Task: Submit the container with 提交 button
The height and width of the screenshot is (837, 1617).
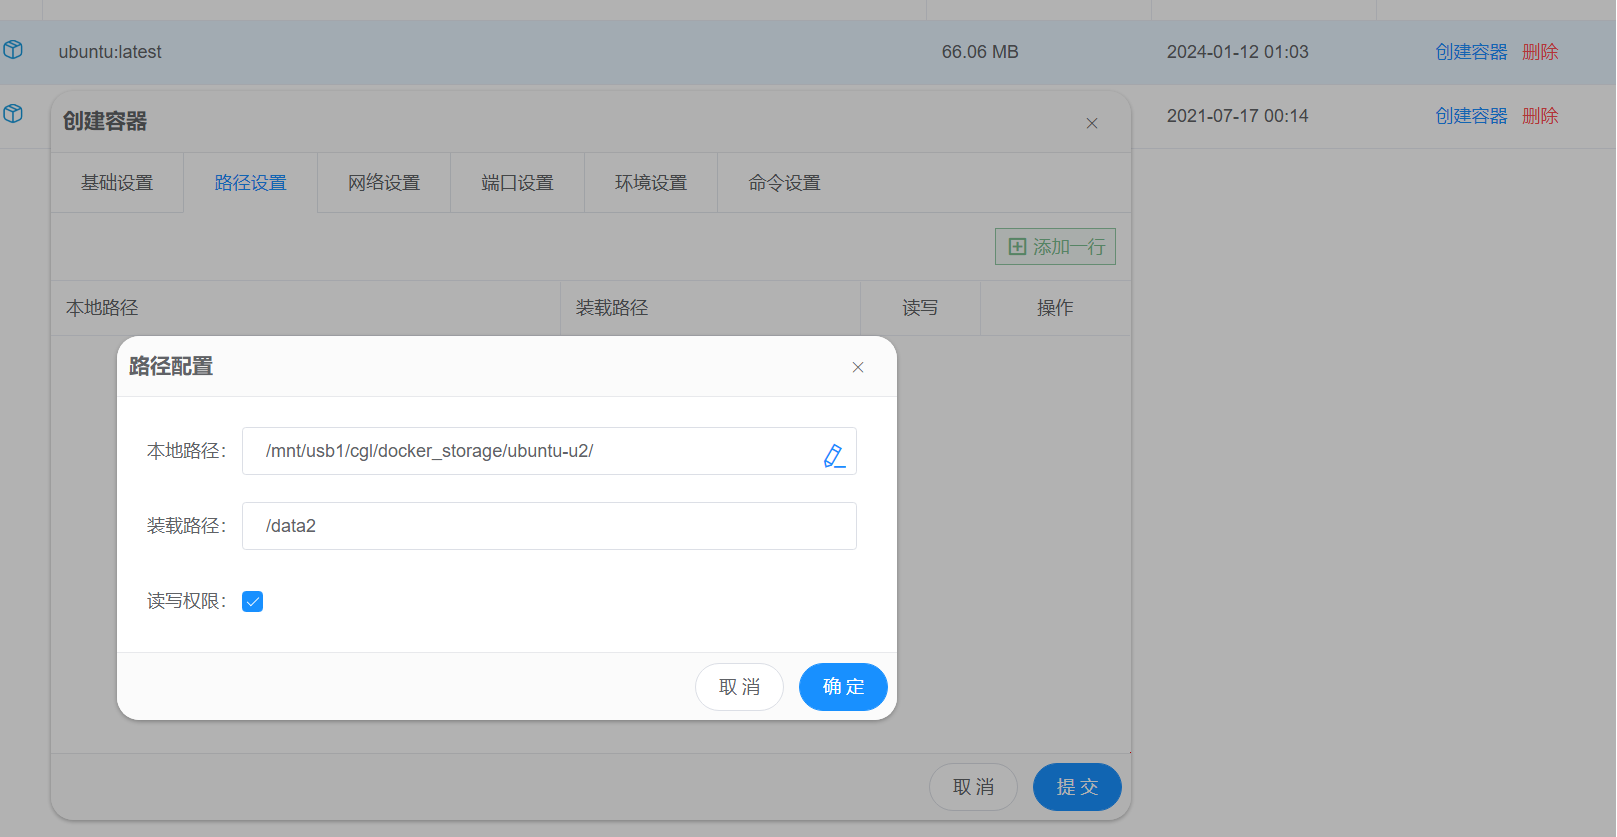Action: tap(1077, 787)
